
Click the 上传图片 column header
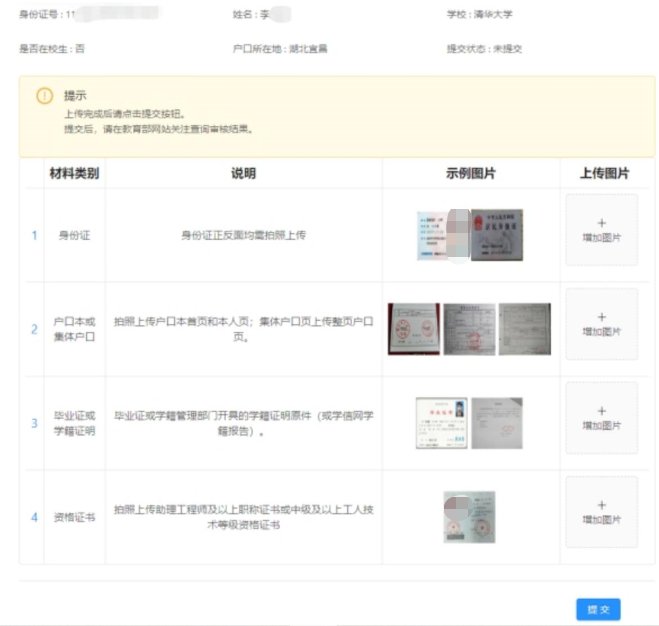pos(604,173)
